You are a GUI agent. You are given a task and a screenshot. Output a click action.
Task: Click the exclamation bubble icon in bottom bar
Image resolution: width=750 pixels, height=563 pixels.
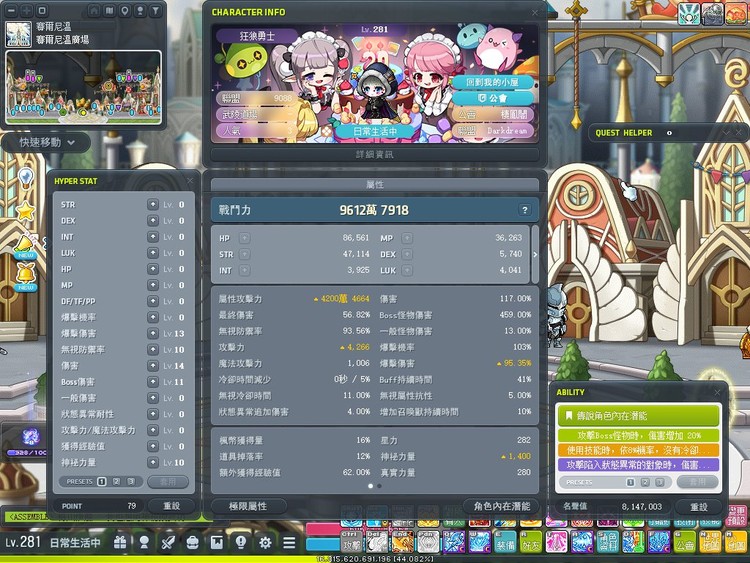[241, 542]
